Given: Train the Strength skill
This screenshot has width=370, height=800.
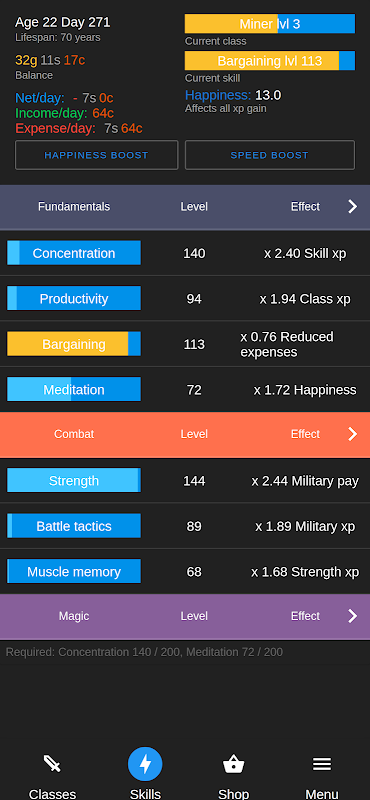Looking at the screenshot, I should 74,481.
